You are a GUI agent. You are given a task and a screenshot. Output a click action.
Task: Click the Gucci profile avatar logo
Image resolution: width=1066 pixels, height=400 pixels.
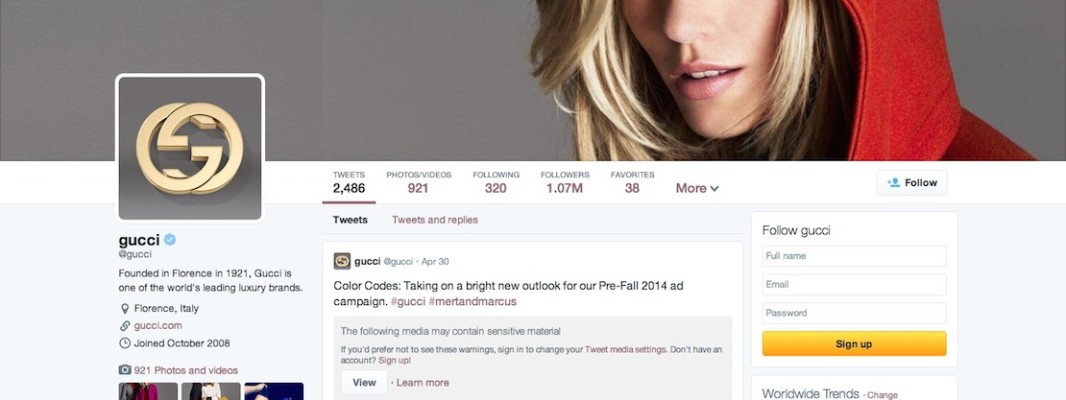tap(190, 148)
